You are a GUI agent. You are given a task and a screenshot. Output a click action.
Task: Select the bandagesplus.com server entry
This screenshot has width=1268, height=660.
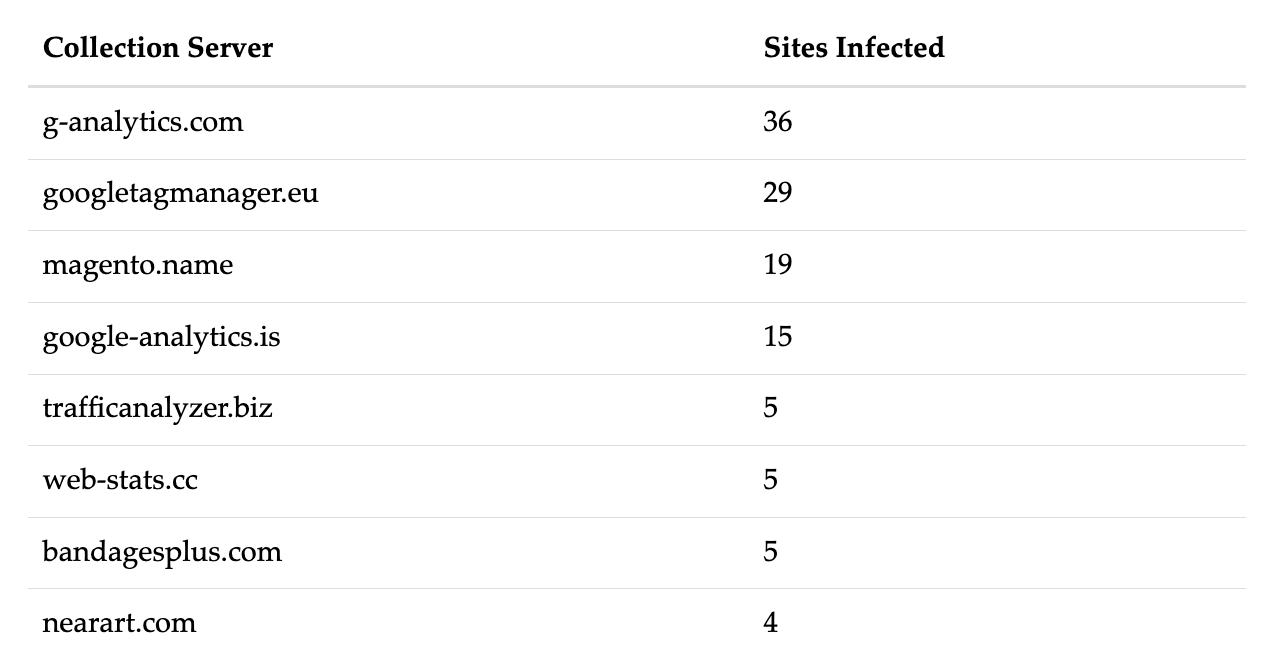point(162,552)
